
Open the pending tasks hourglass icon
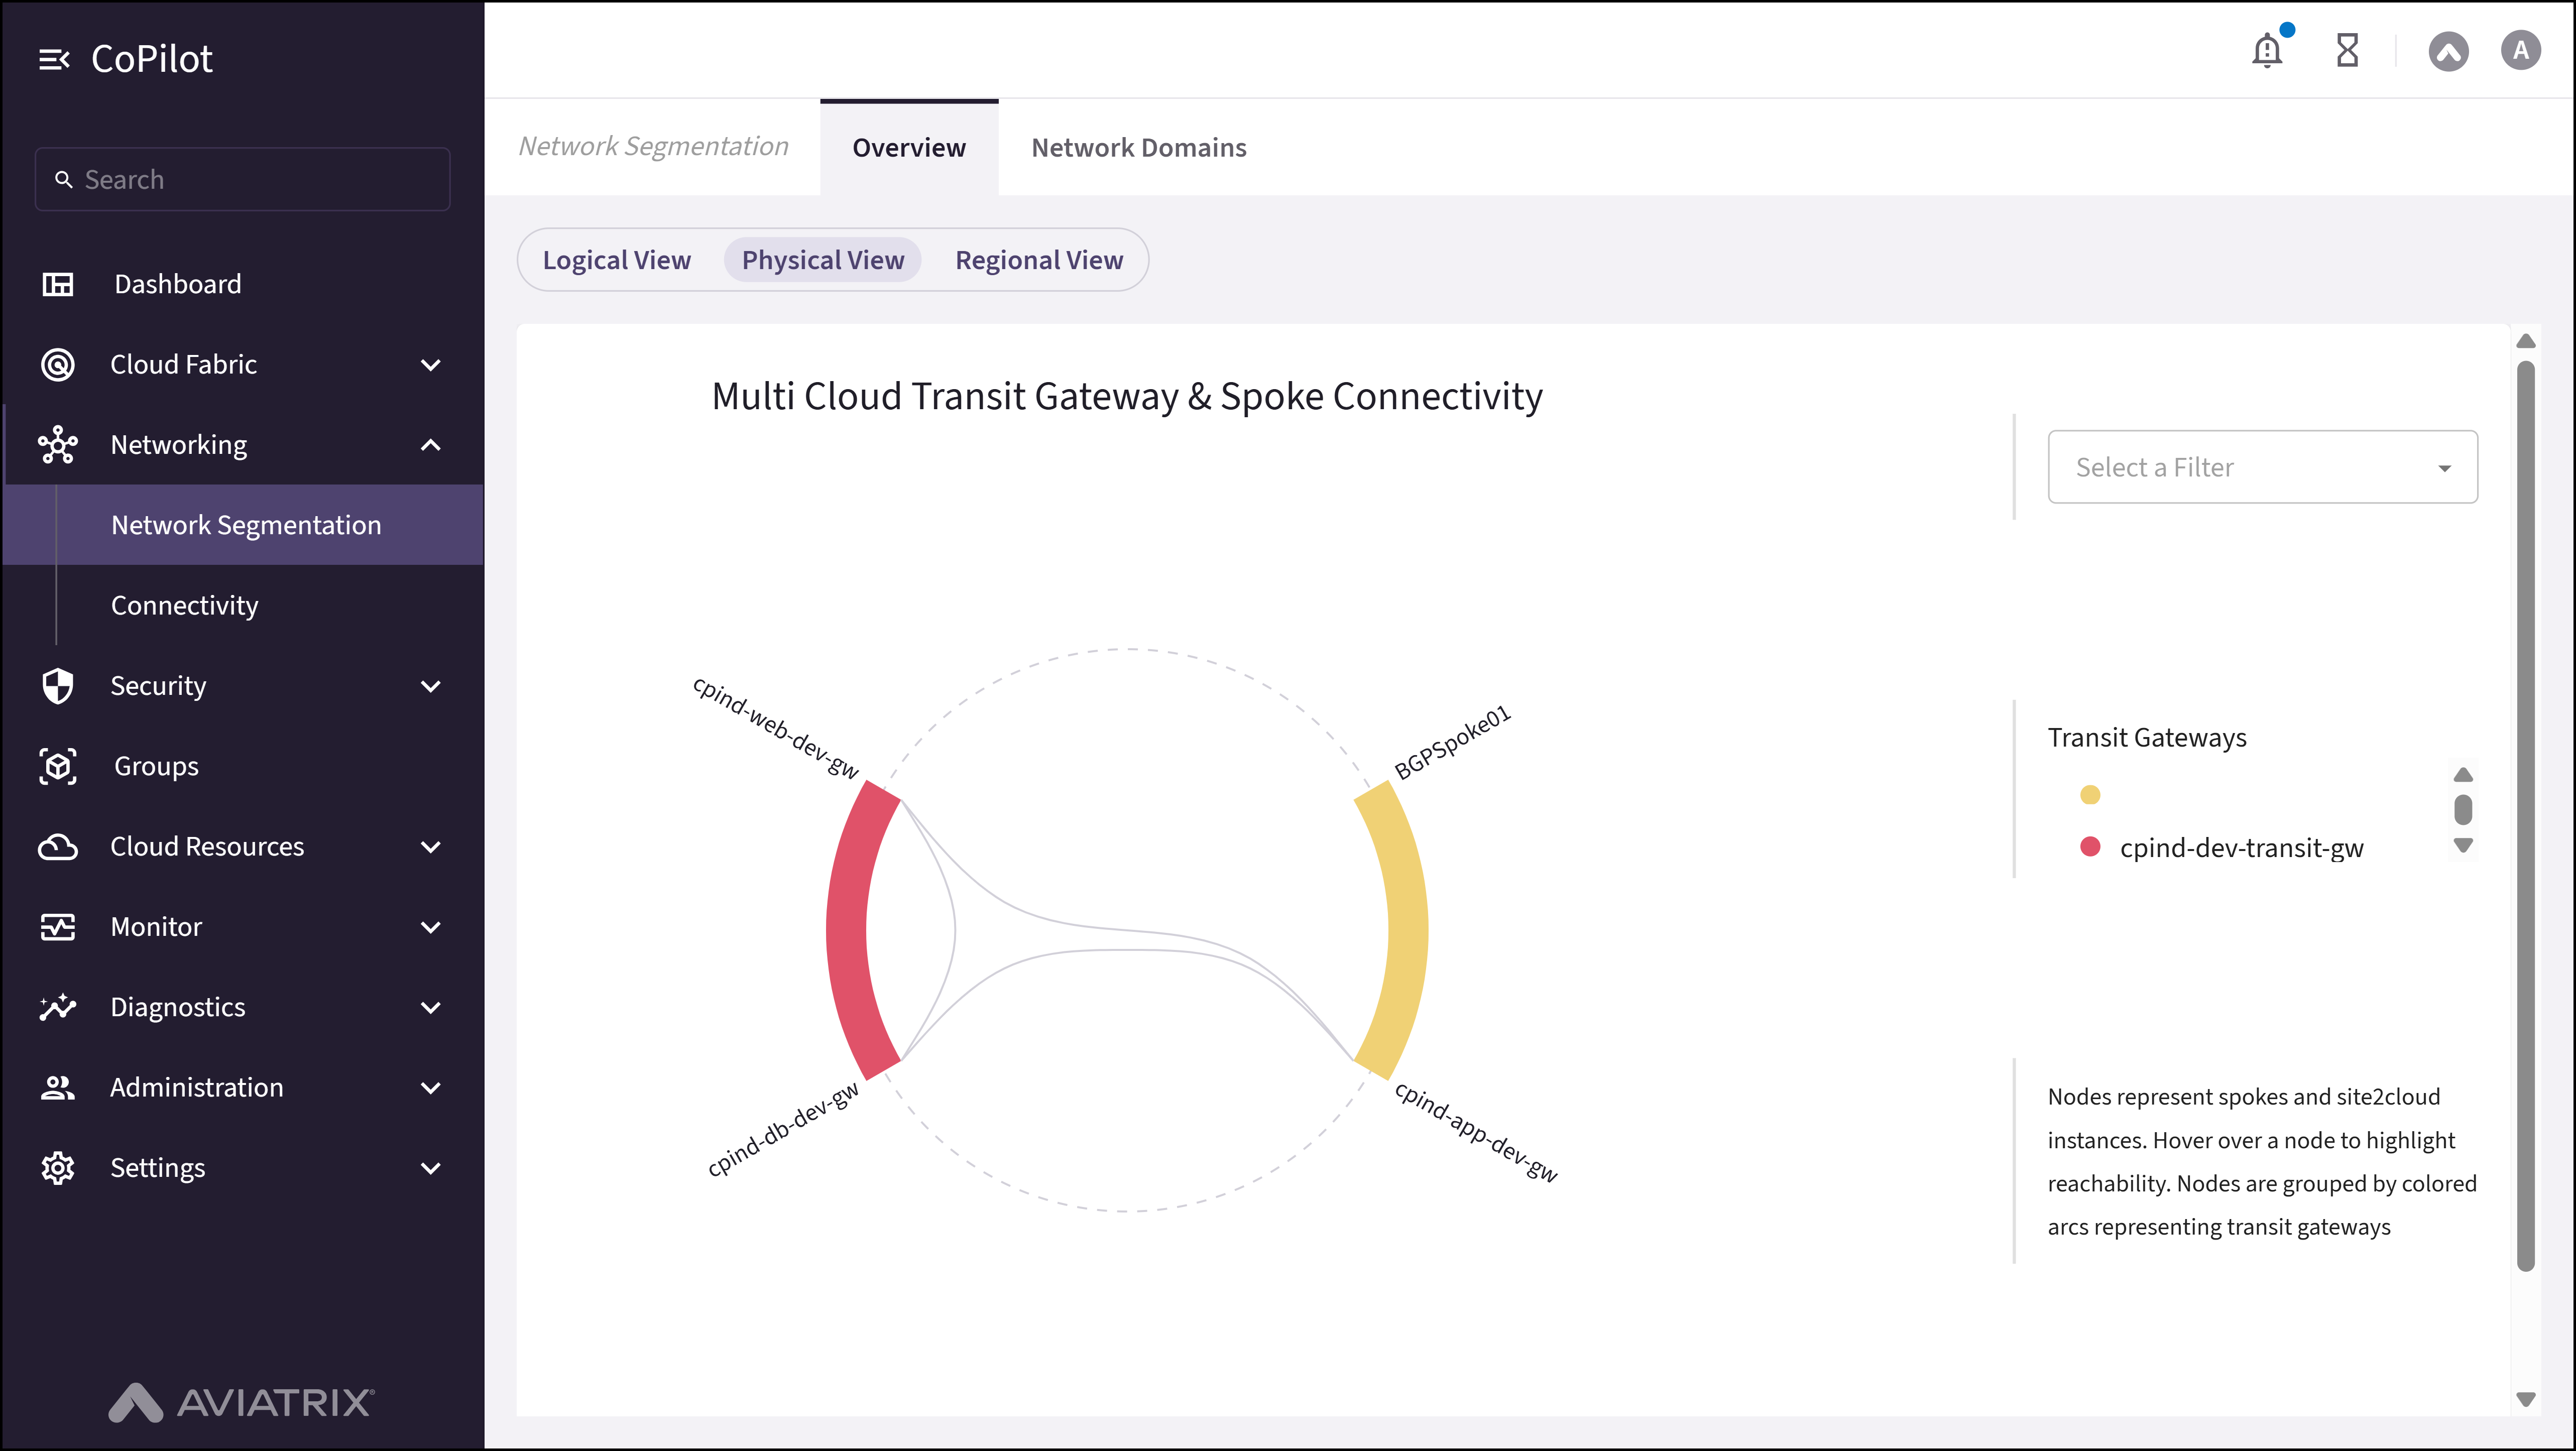(x=2346, y=49)
